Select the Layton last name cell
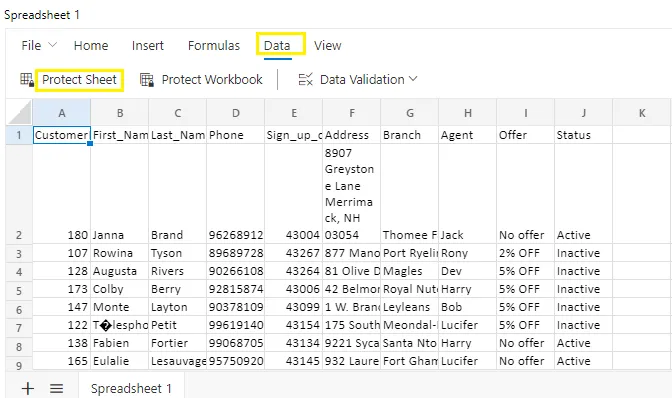The width and height of the screenshot is (672, 398). click(177, 307)
